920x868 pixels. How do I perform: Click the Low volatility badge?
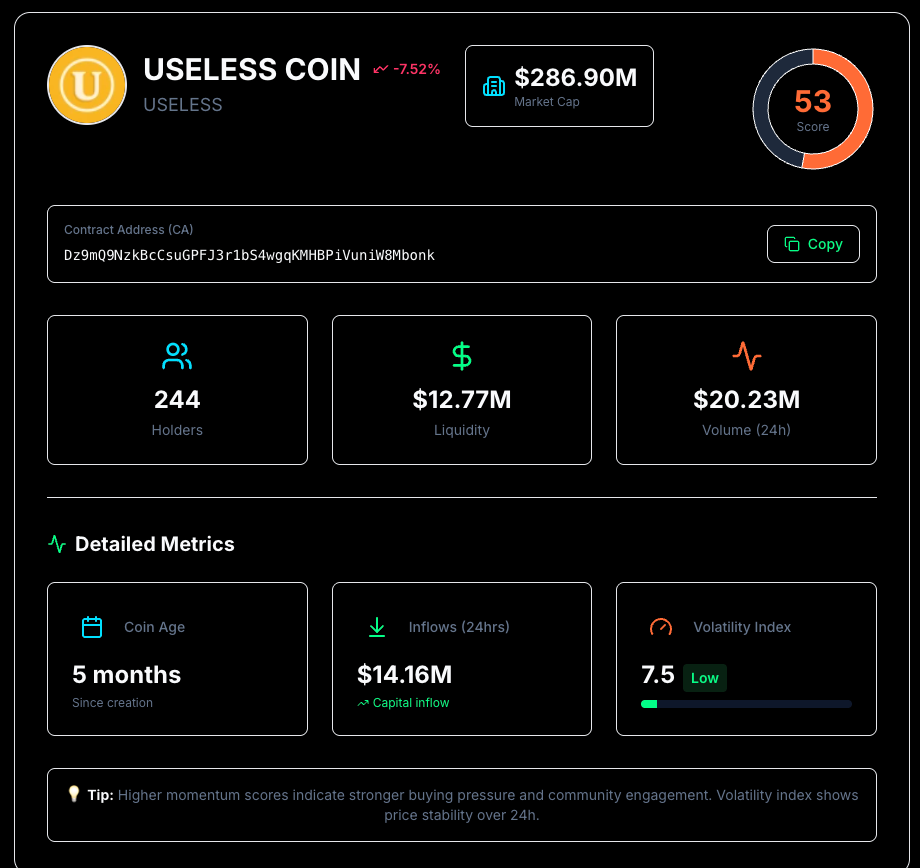pyautogui.click(x=704, y=678)
